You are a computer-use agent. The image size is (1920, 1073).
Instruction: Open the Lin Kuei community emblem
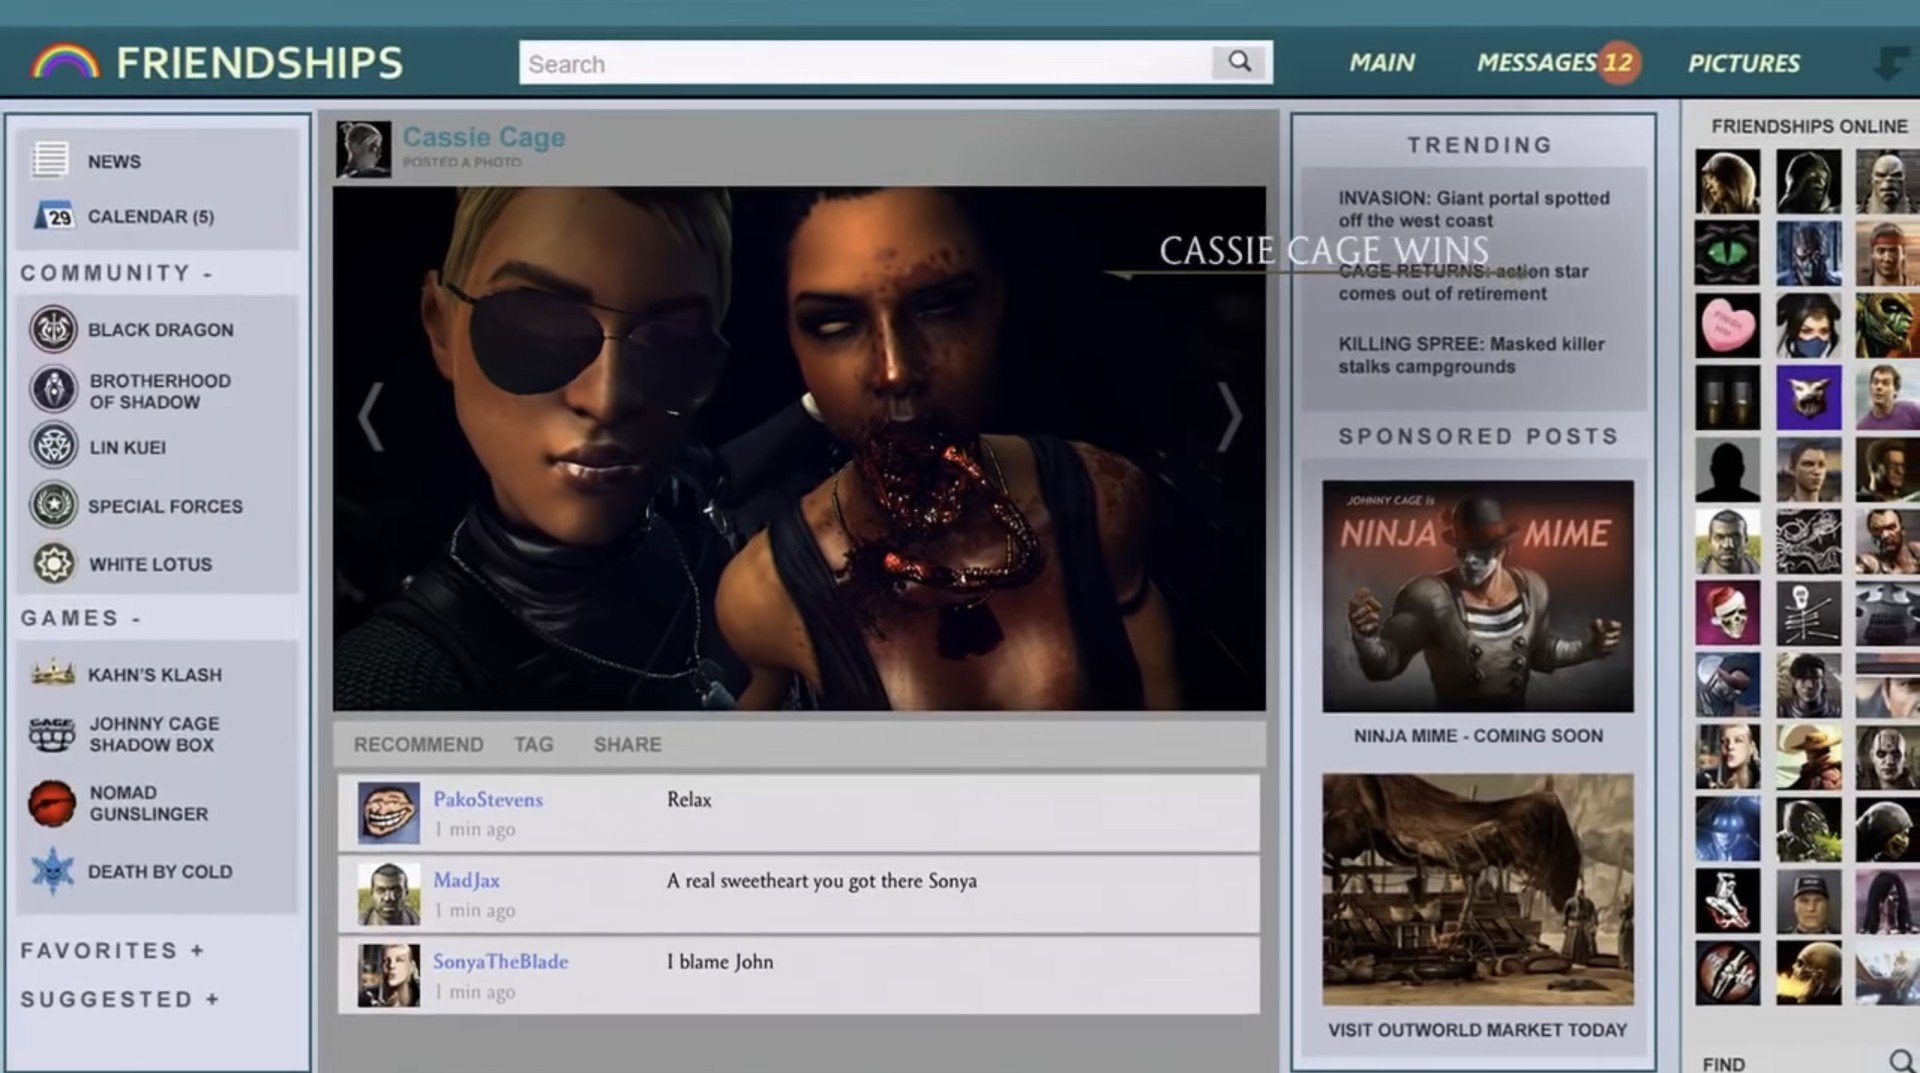pos(53,446)
